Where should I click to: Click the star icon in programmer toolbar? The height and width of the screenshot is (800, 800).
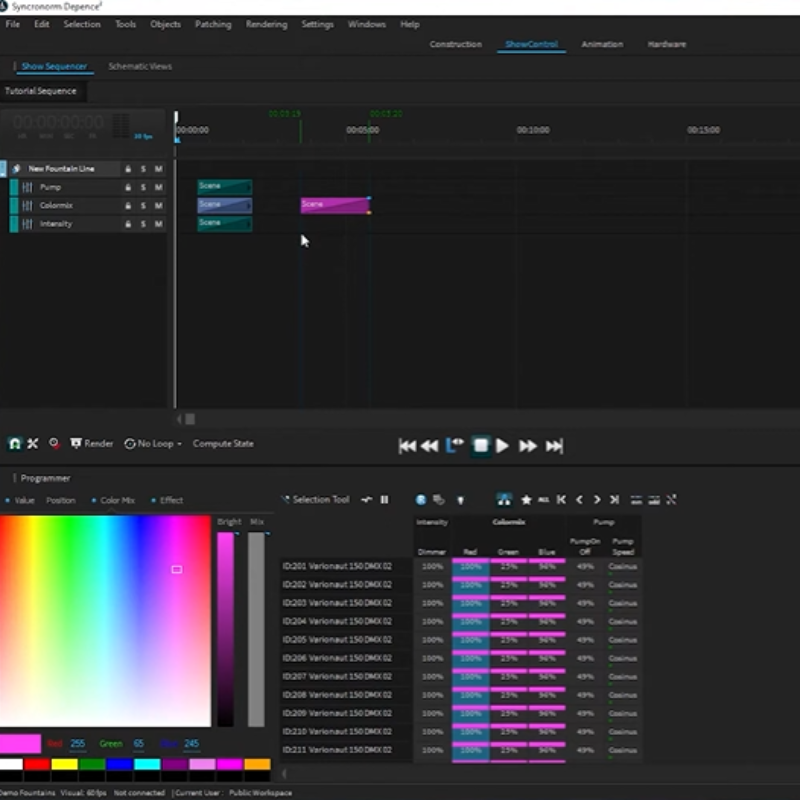[x=526, y=499]
